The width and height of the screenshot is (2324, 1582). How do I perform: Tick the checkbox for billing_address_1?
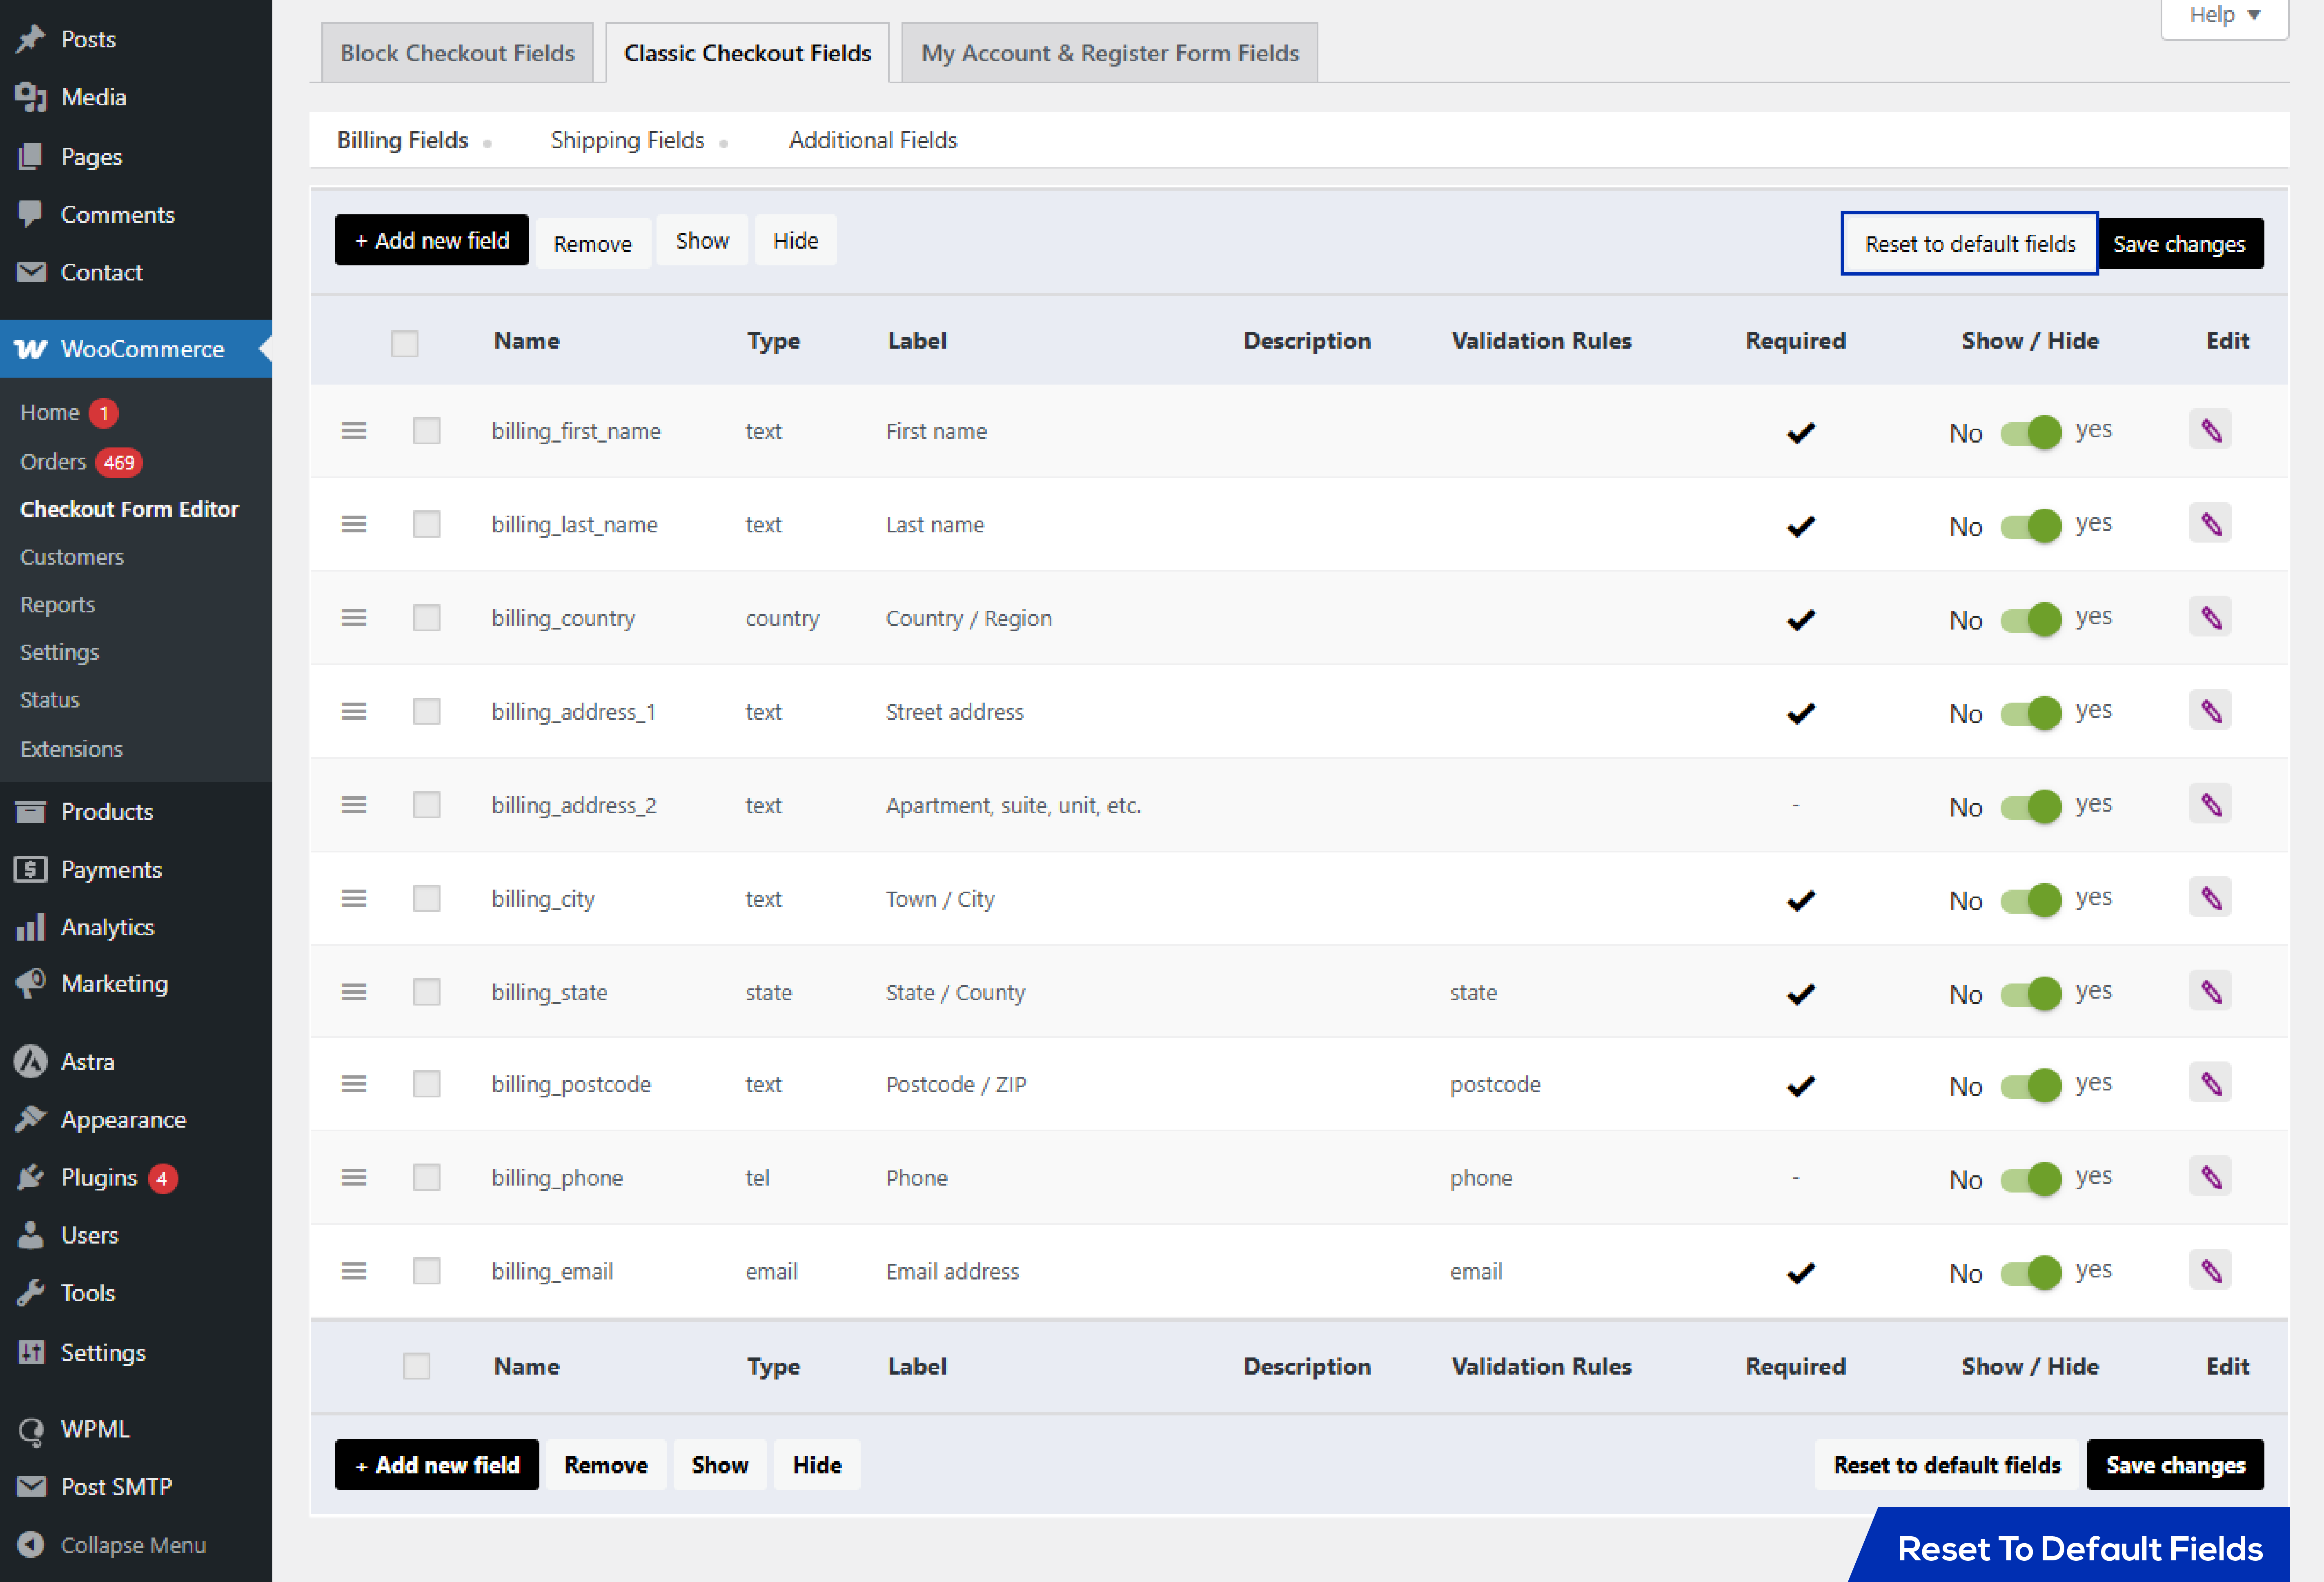[427, 711]
